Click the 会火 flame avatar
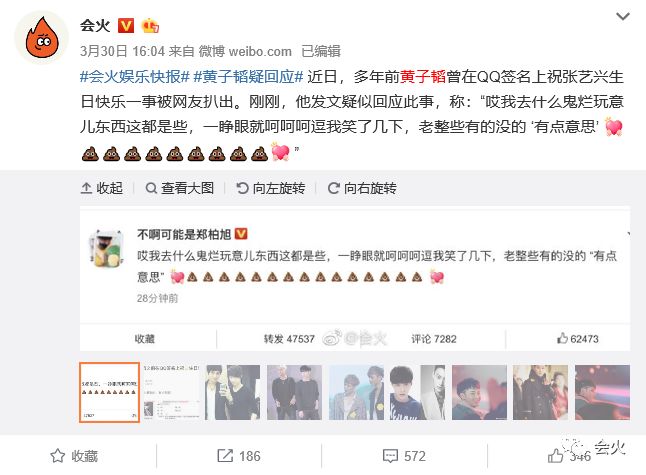This screenshot has width=646, height=475. 42,38
